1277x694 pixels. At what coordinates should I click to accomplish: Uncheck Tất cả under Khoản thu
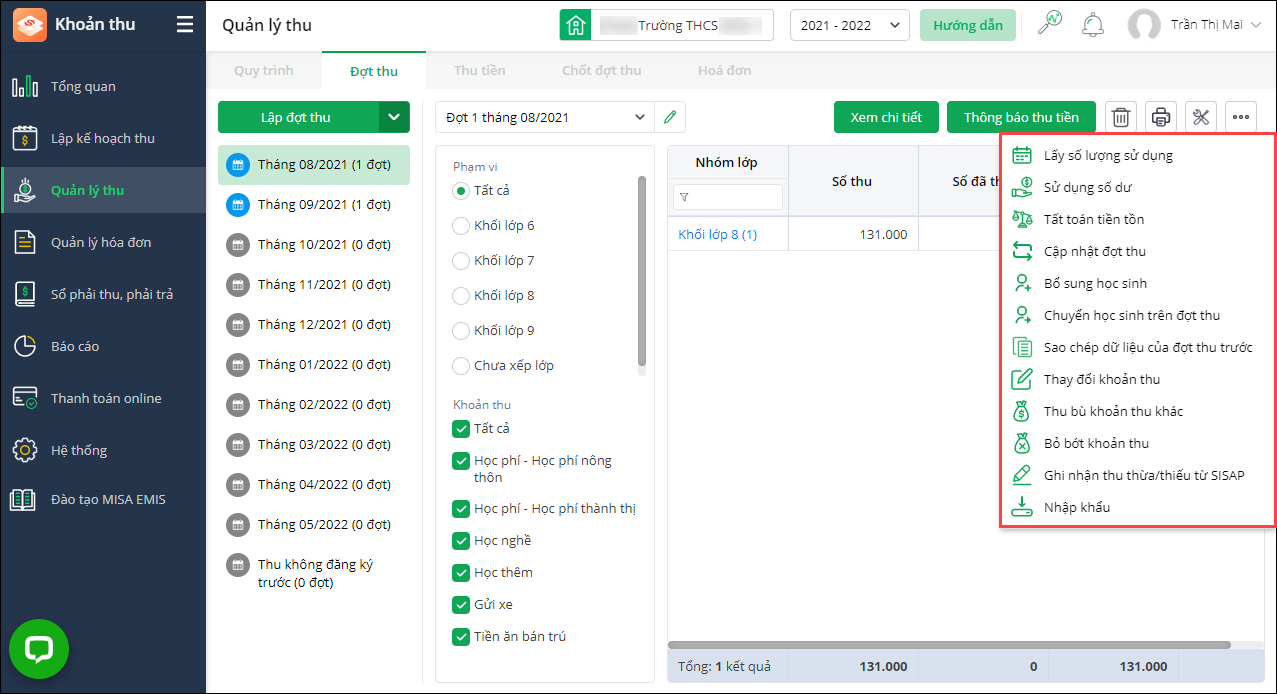pos(461,429)
